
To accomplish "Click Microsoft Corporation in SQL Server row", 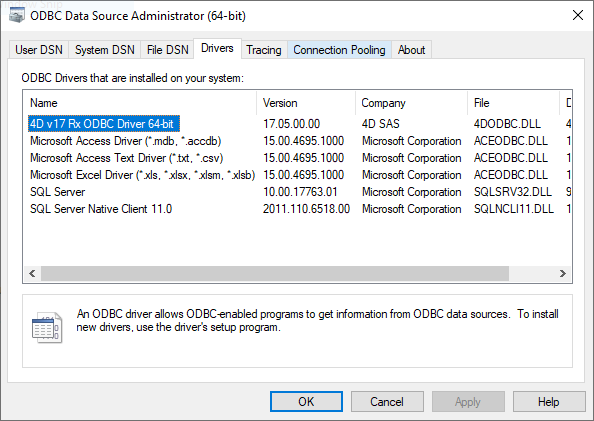I will point(411,192).
